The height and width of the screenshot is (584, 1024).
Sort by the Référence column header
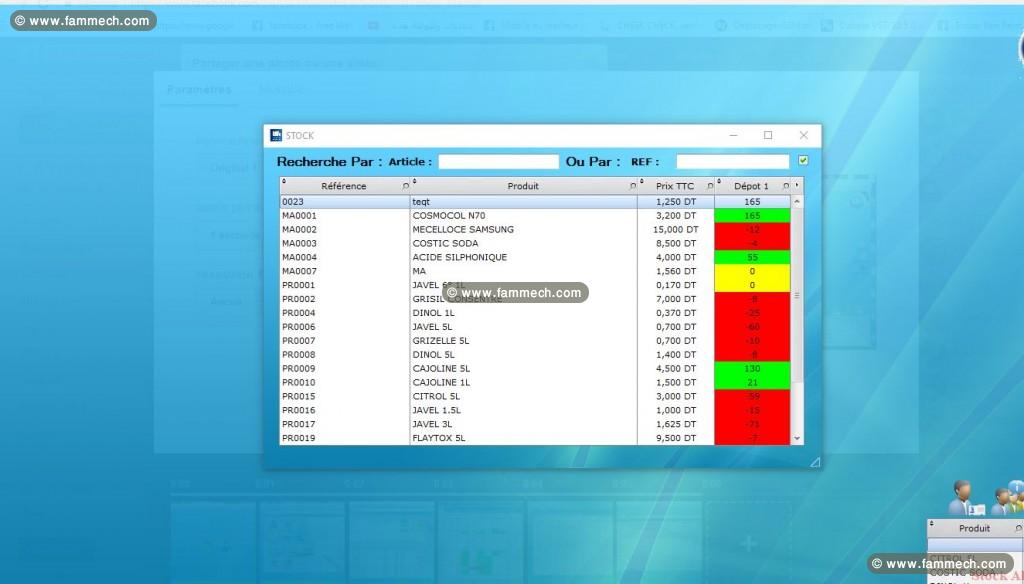[x=344, y=186]
